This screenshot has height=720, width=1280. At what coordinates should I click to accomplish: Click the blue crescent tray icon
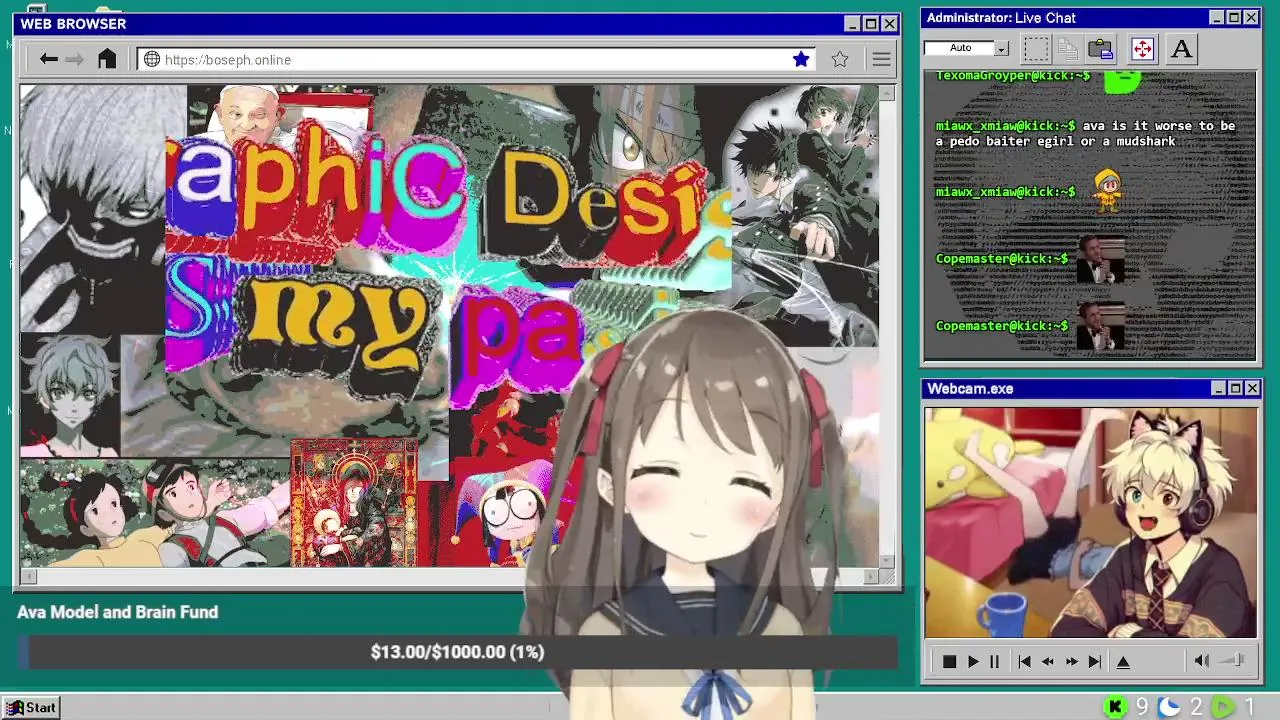click(1169, 707)
